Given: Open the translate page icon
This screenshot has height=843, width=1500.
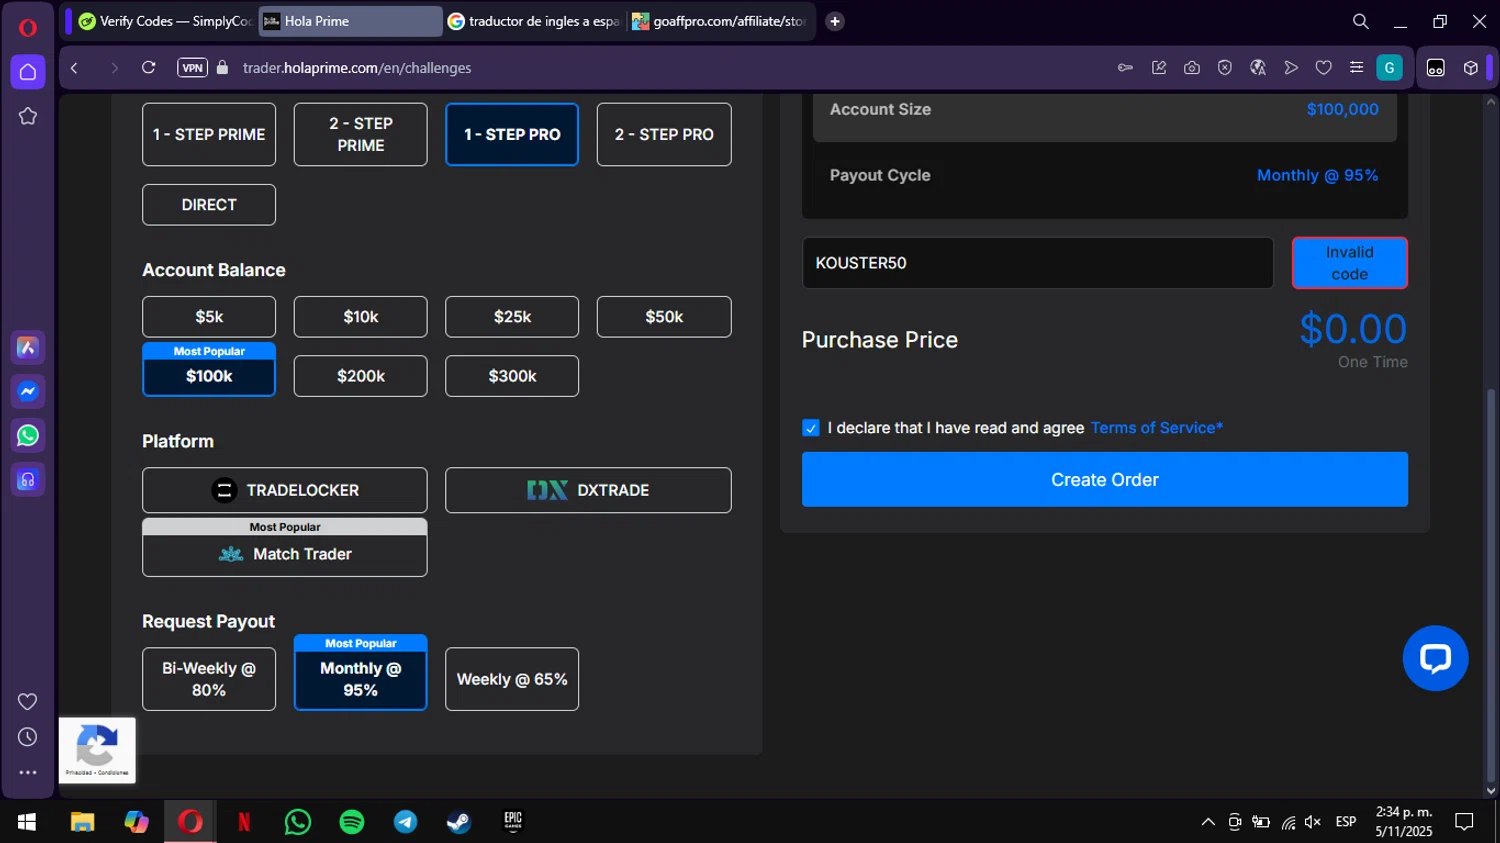Looking at the screenshot, I should tap(1258, 68).
